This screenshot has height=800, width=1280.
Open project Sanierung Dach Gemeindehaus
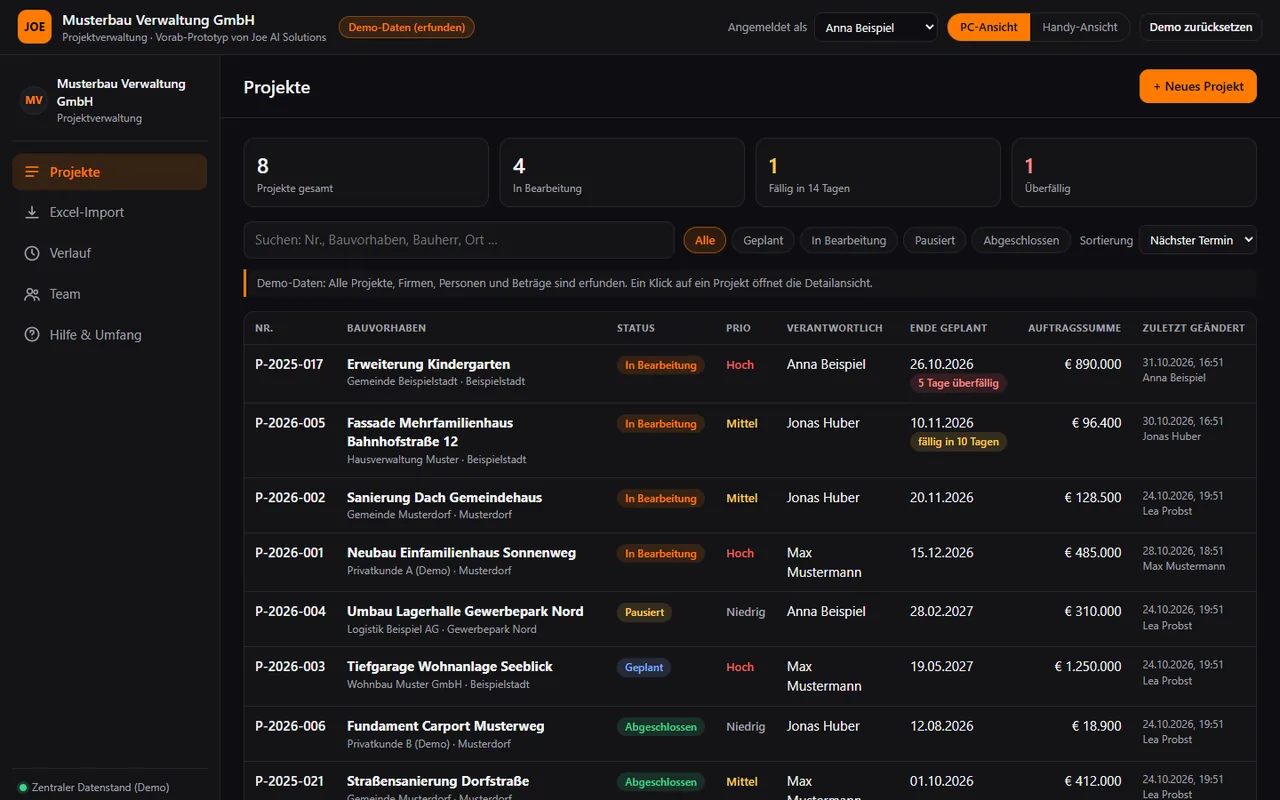(750, 506)
